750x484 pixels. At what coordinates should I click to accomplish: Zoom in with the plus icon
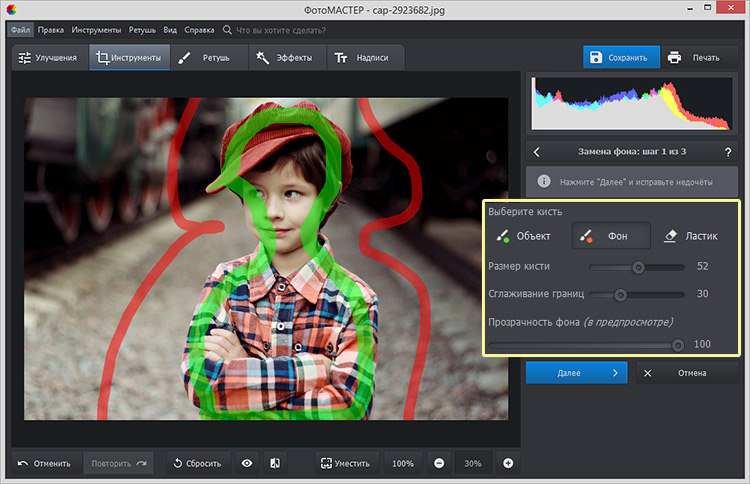coord(508,463)
